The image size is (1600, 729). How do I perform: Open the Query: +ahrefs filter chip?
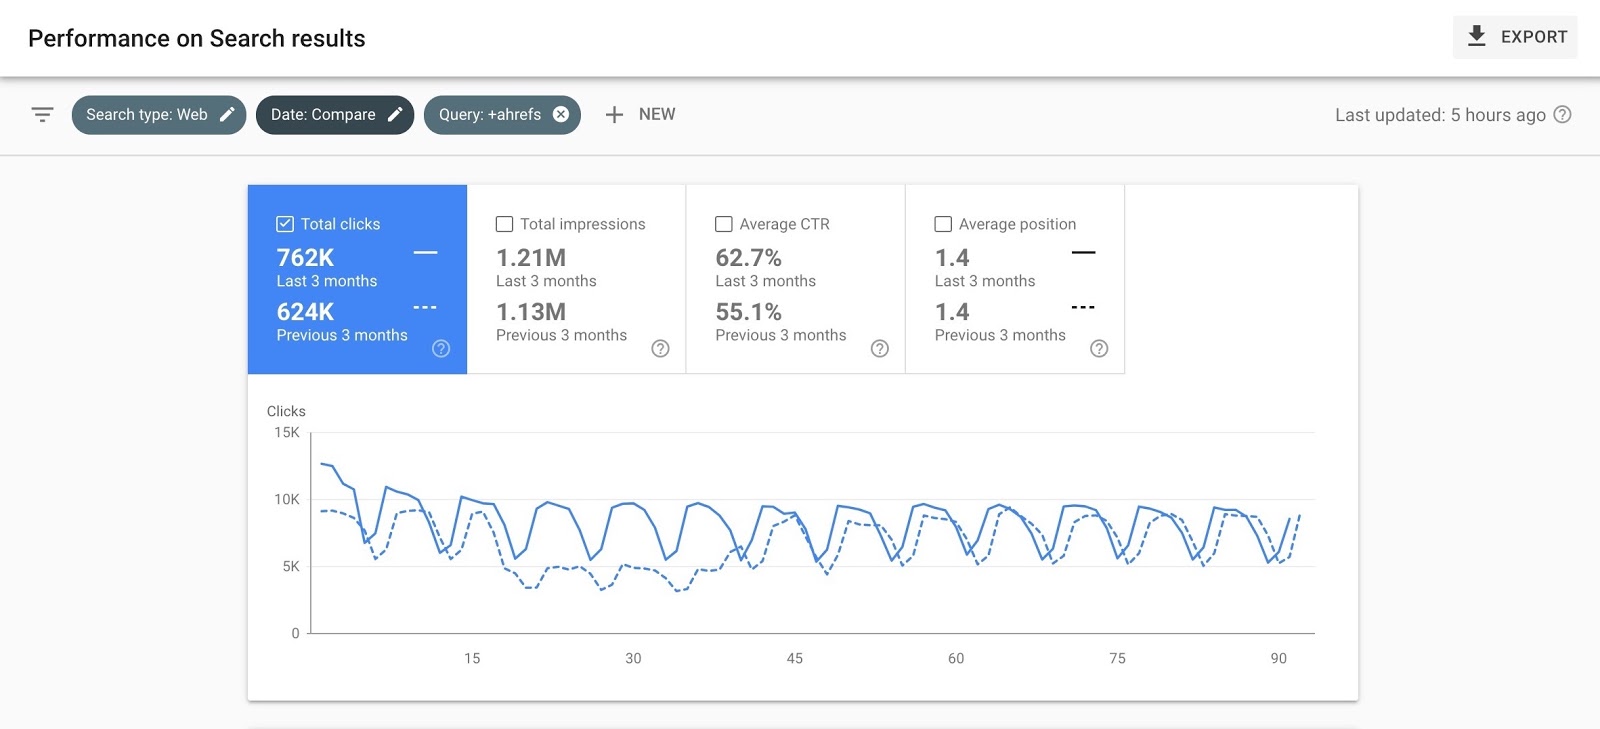click(489, 115)
